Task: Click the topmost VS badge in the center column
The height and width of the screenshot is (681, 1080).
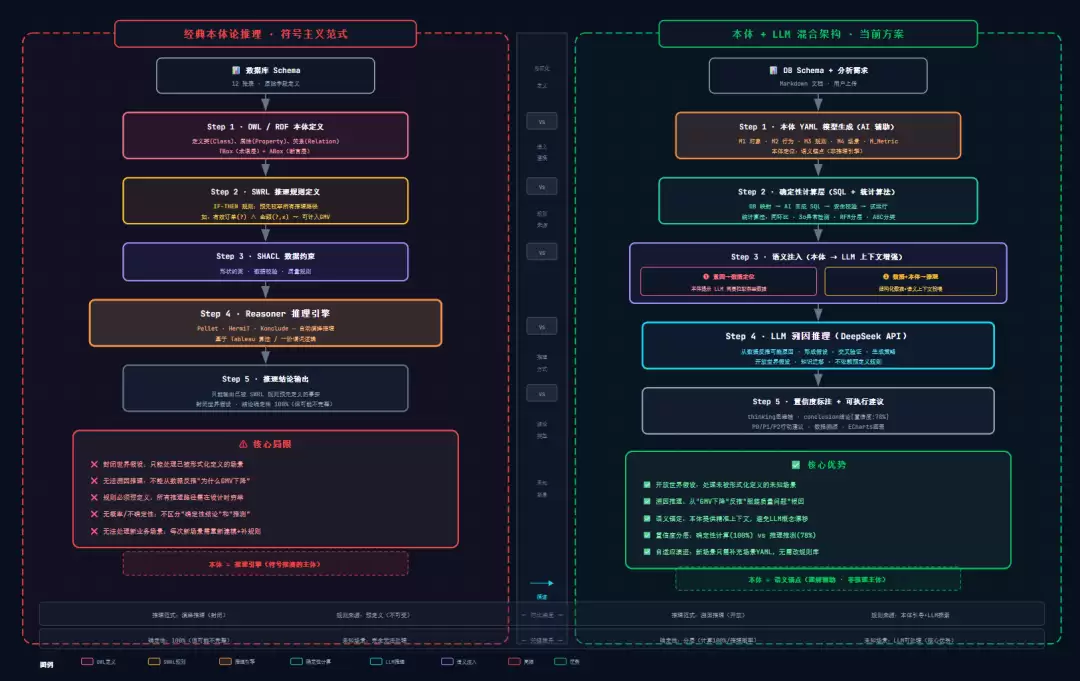Action: pyautogui.click(x=542, y=122)
